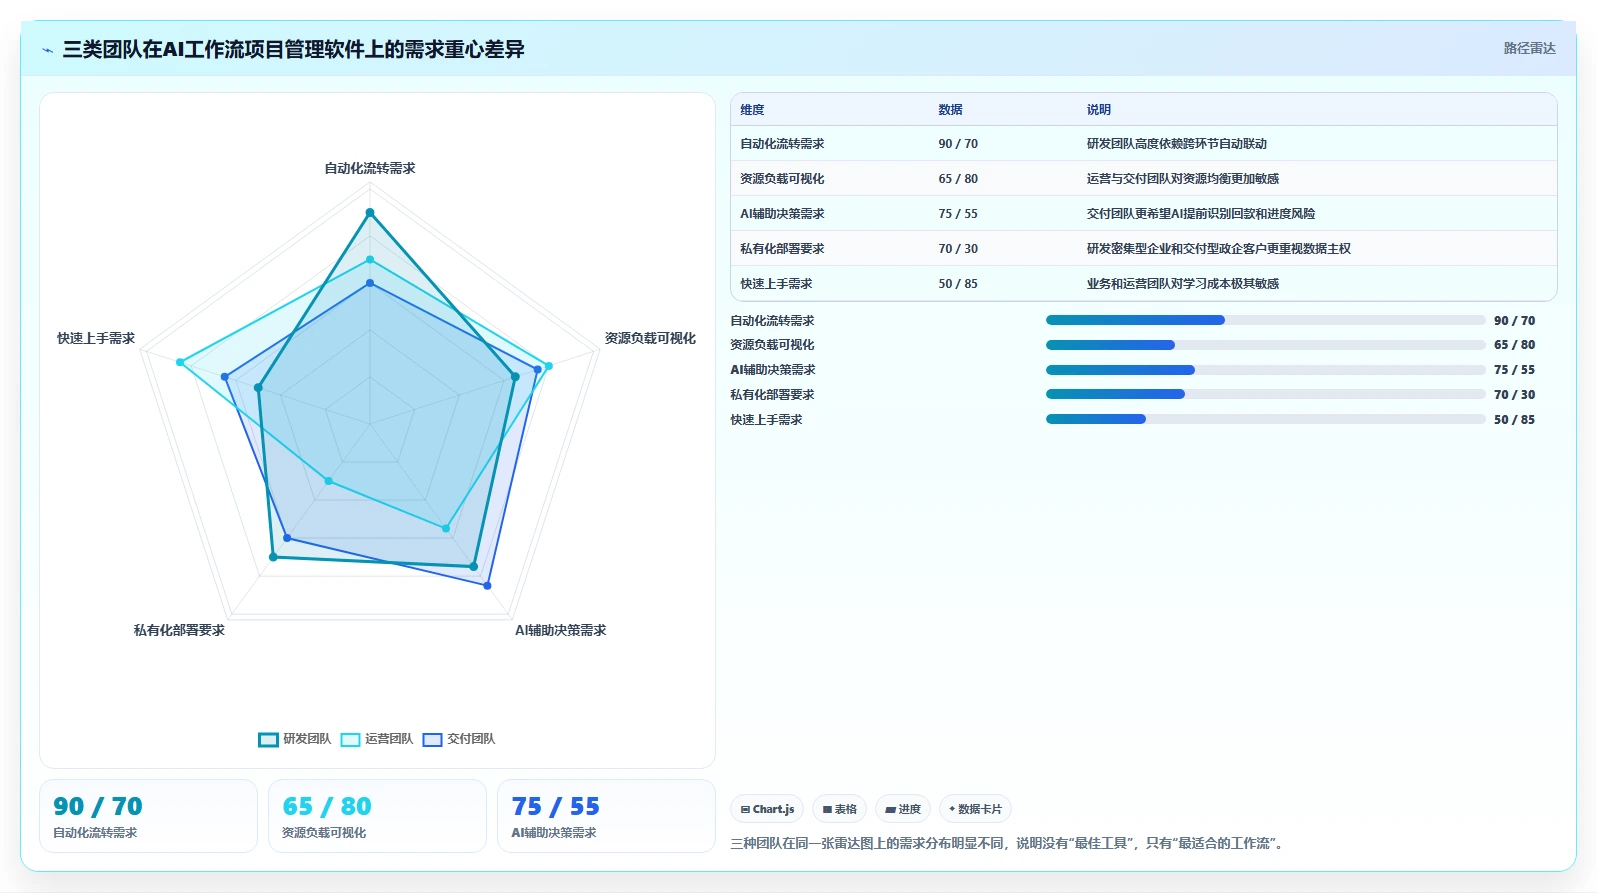
Task: Select table cell 私有化部署要求
Action: (782, 249)
